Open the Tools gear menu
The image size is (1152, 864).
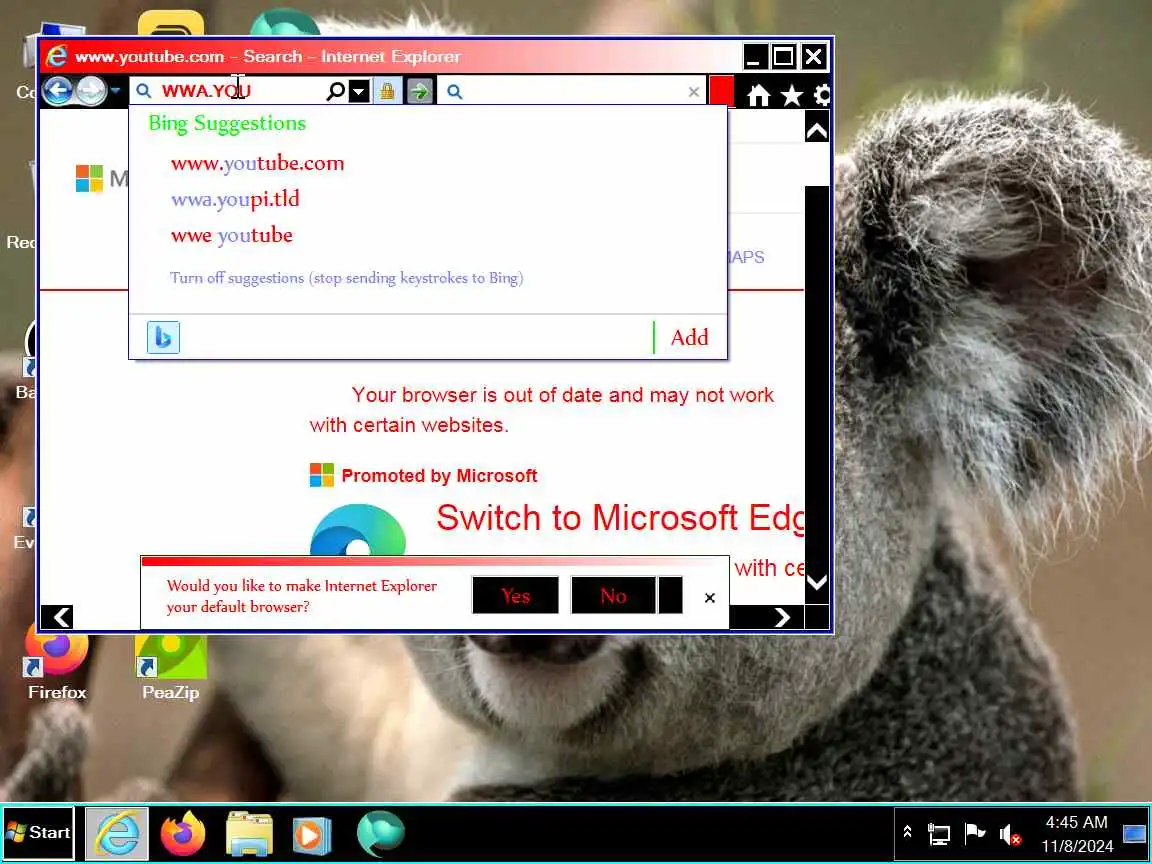pos(822,95)
